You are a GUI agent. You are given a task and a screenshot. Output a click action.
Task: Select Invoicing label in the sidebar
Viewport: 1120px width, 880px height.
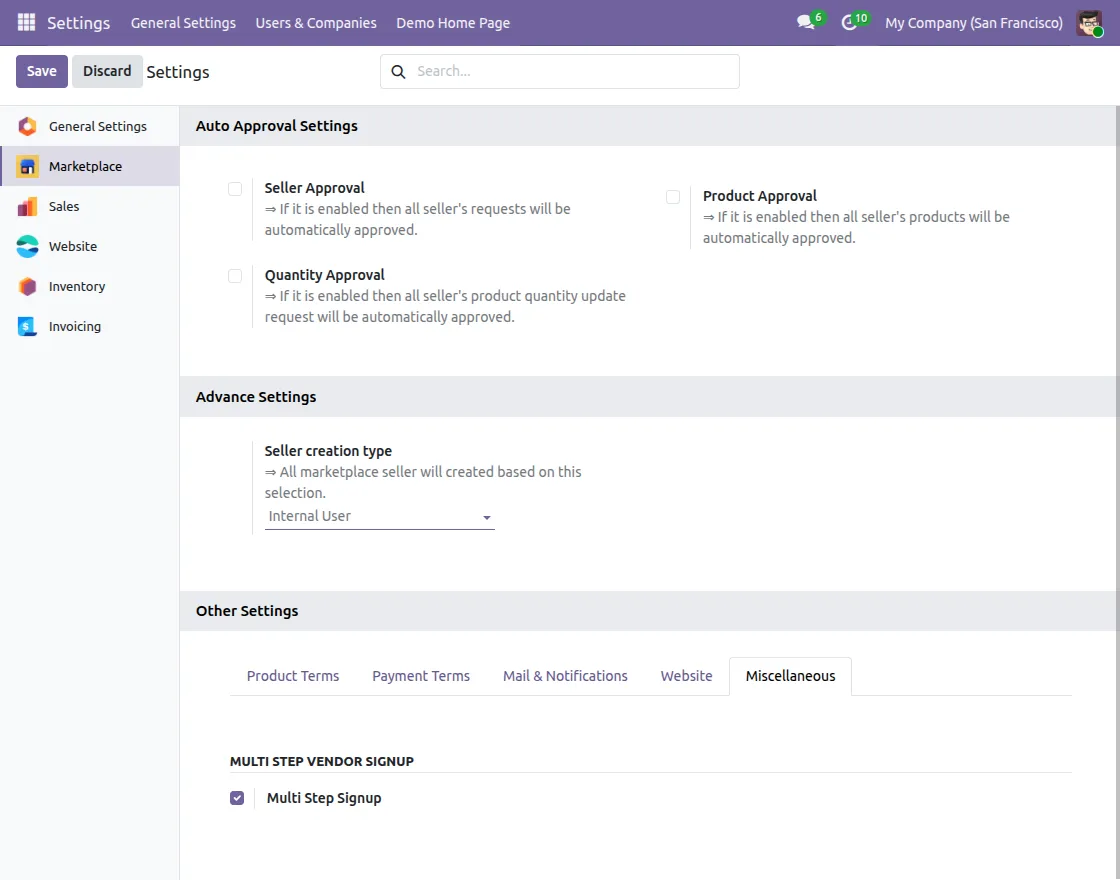point(75,326)
